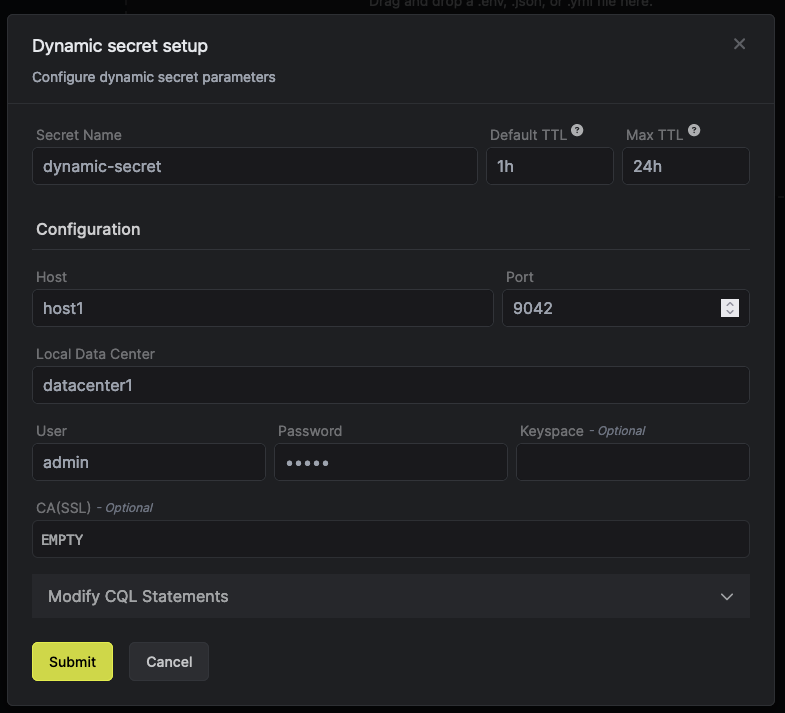Edit the User field containing admin

click(x=149, y=462)
